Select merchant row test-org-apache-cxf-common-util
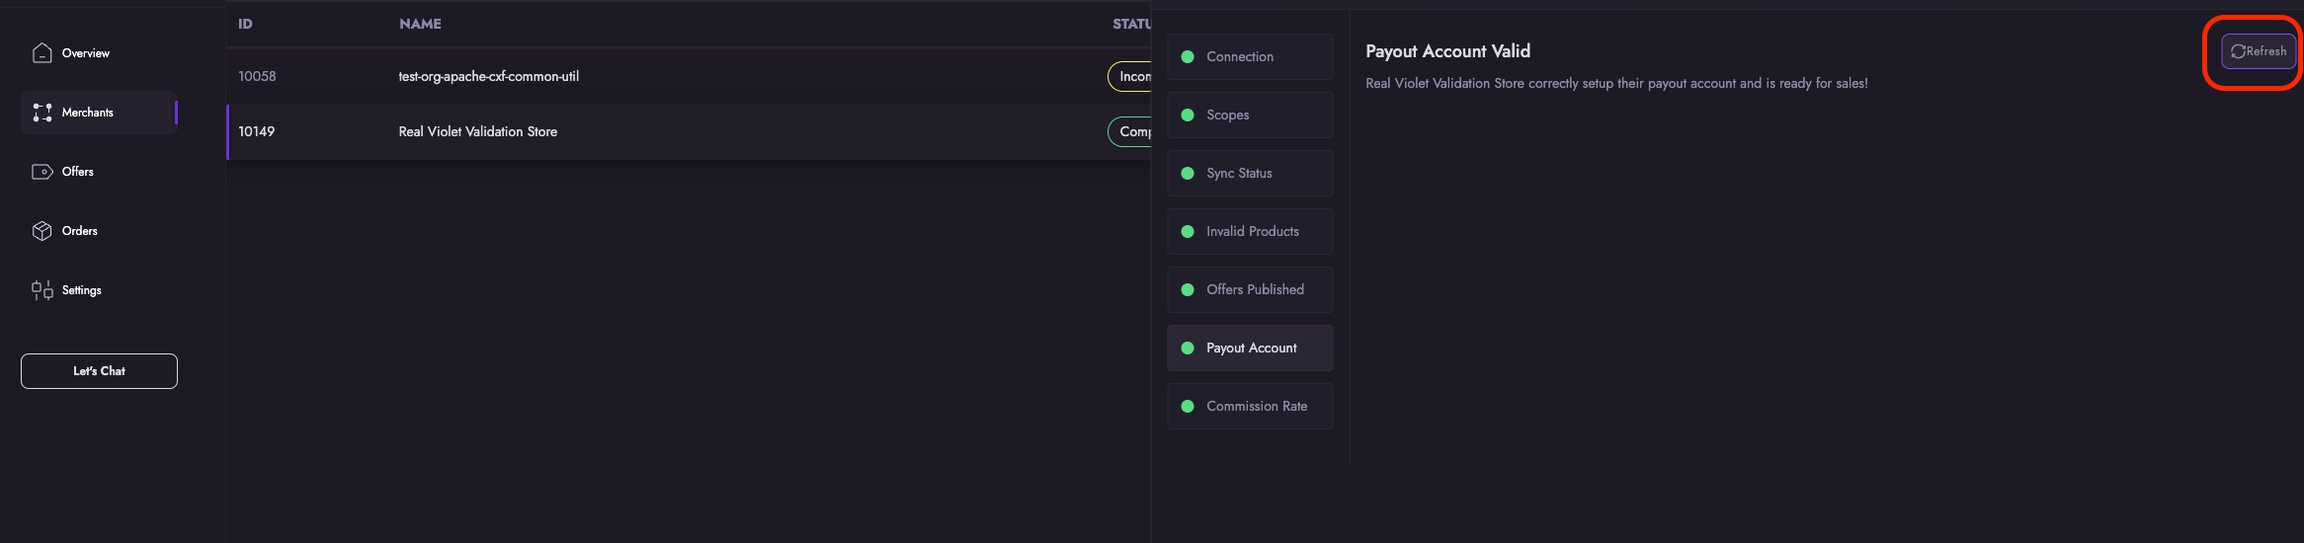This screenshot has height=543, width=2304. click(x=488, y=76)
